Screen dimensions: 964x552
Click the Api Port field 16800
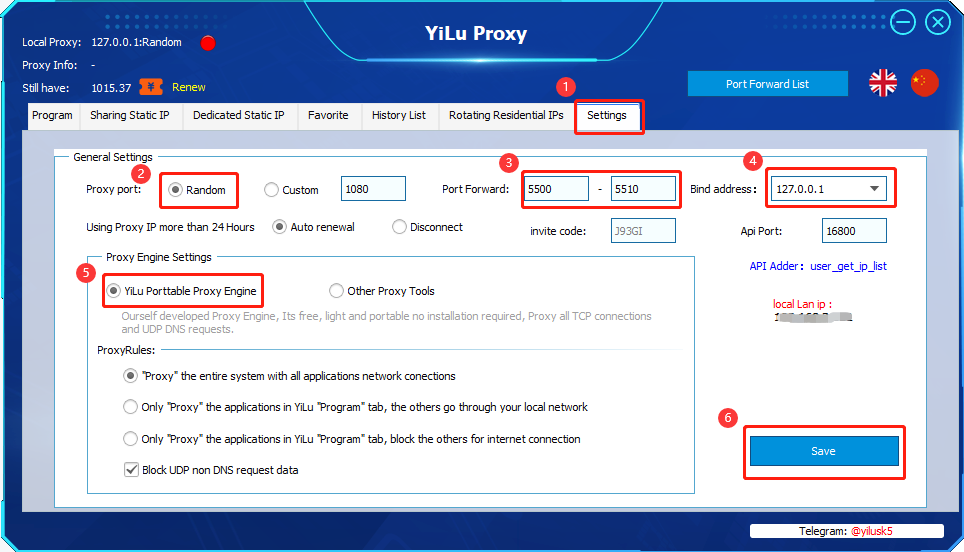pyautogui.click(x=854, y=231)
